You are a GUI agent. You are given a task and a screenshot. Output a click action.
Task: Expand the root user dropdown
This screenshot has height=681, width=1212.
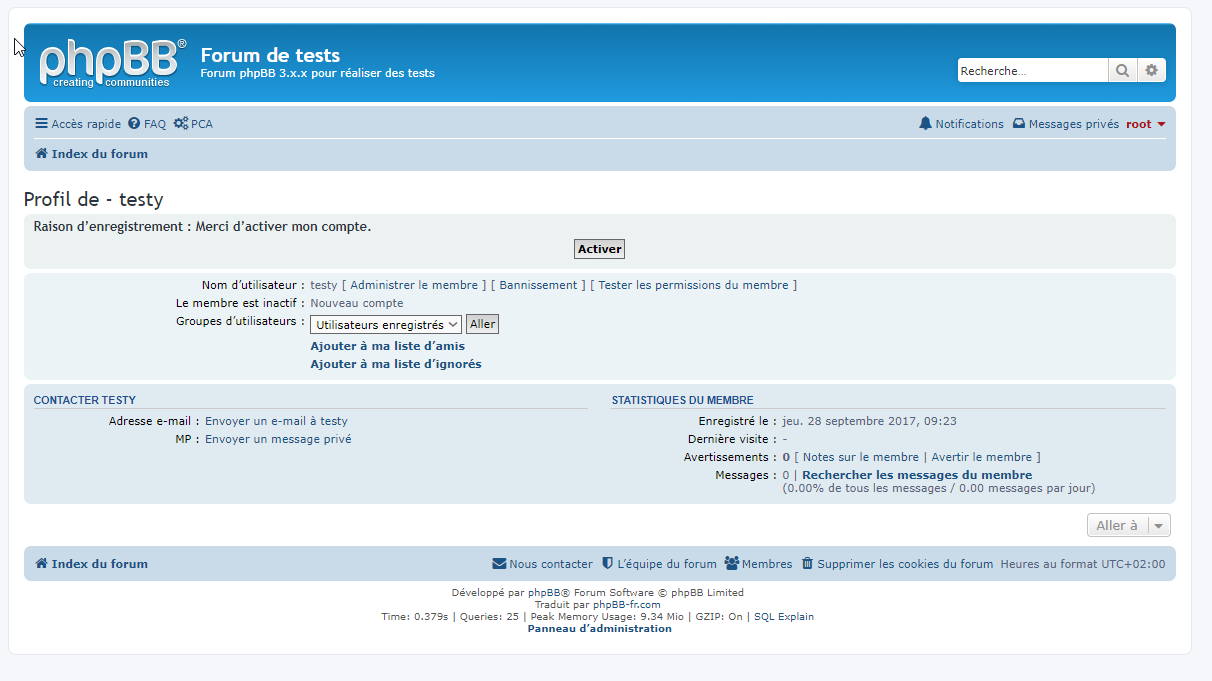(x=1146, y=124)
